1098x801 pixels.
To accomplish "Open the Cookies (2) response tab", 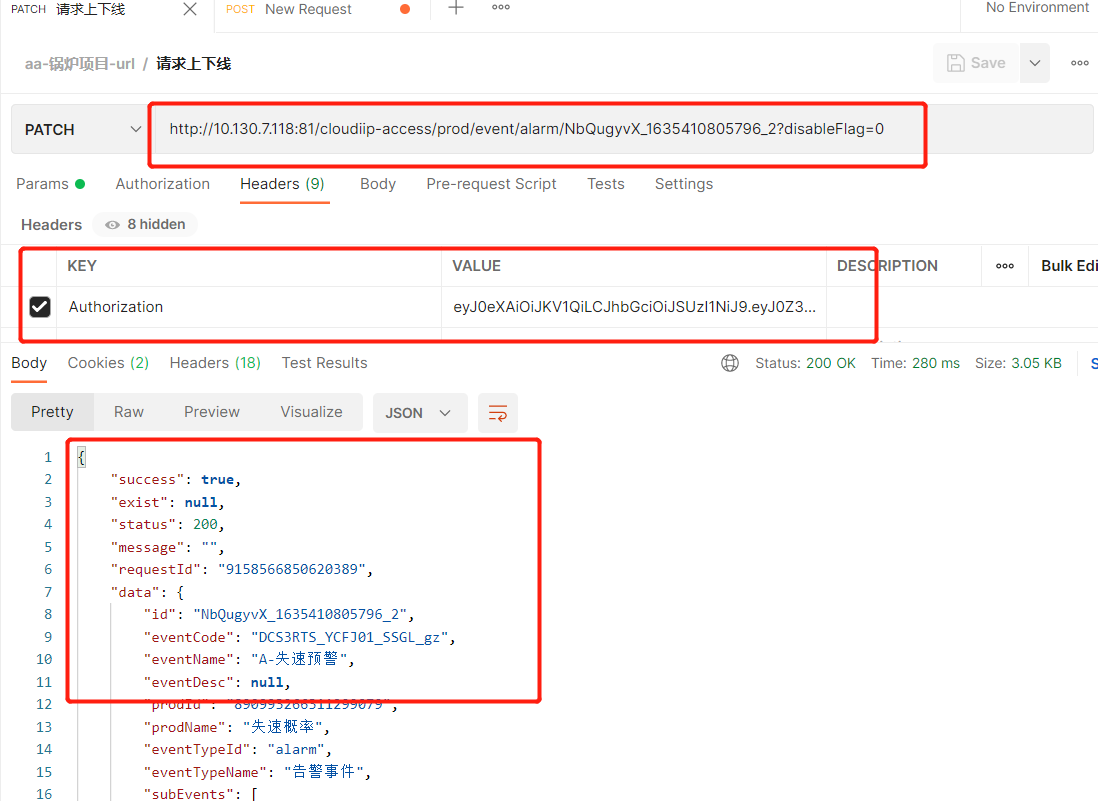I will click(x=108, y=363).
